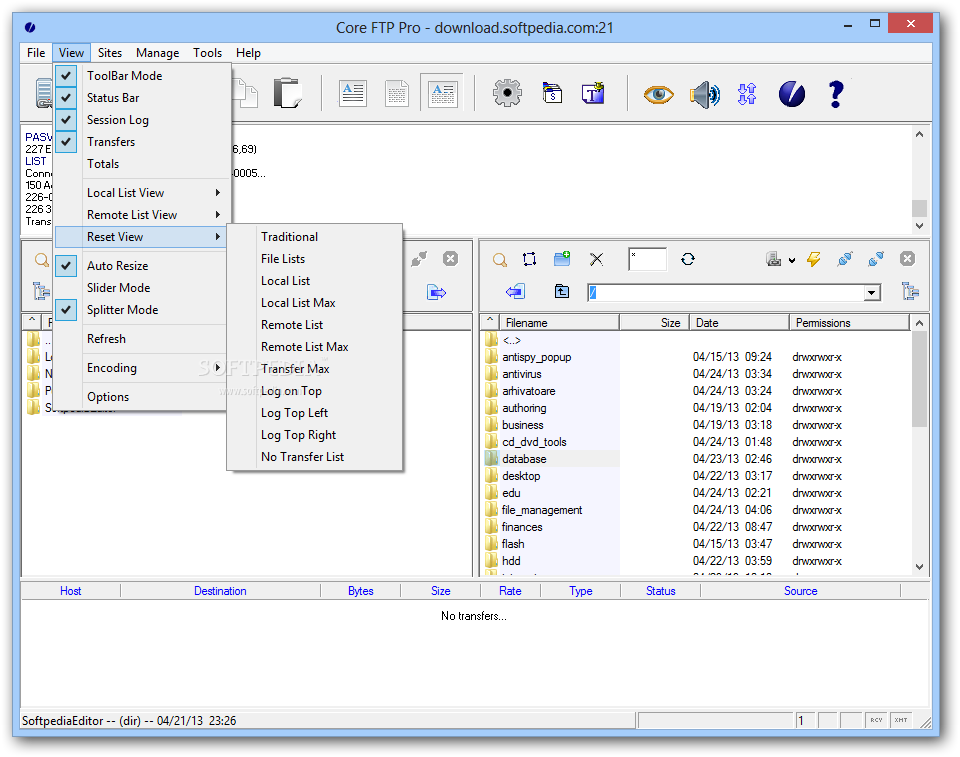Open Options from View menu
The image size is (960, 757).
(143, 397)
